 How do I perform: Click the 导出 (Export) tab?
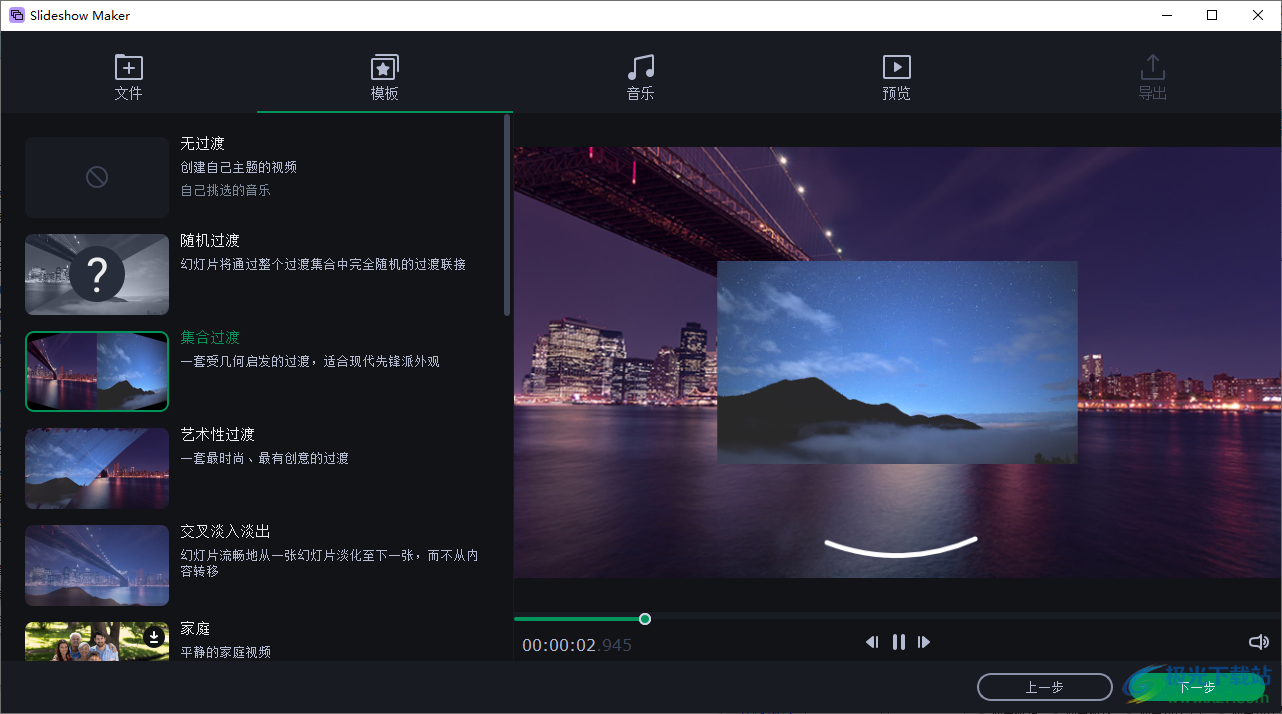pyautogui.click(x=1152, y=77)
